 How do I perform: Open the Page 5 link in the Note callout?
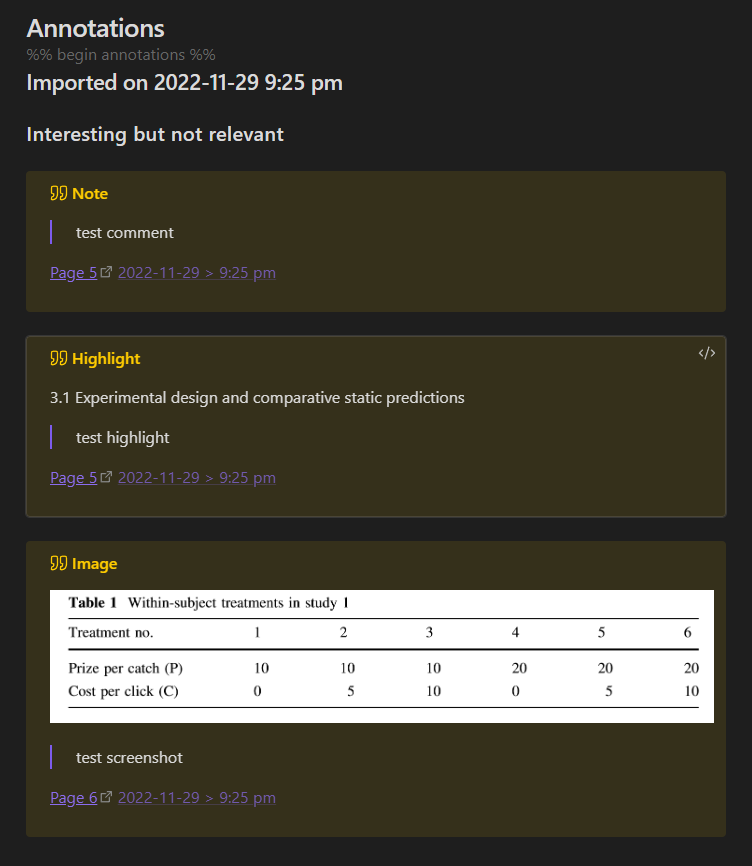coord(70,272)
